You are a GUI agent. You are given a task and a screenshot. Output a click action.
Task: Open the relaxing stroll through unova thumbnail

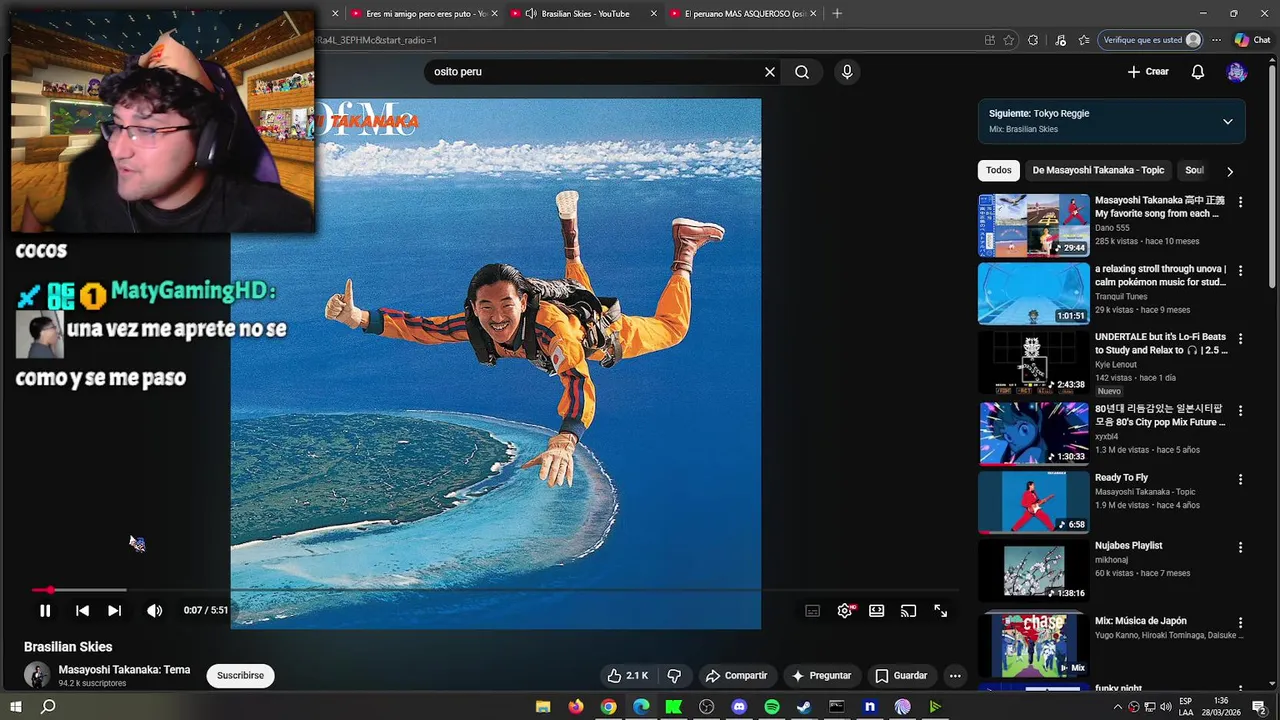(1034, 293)
